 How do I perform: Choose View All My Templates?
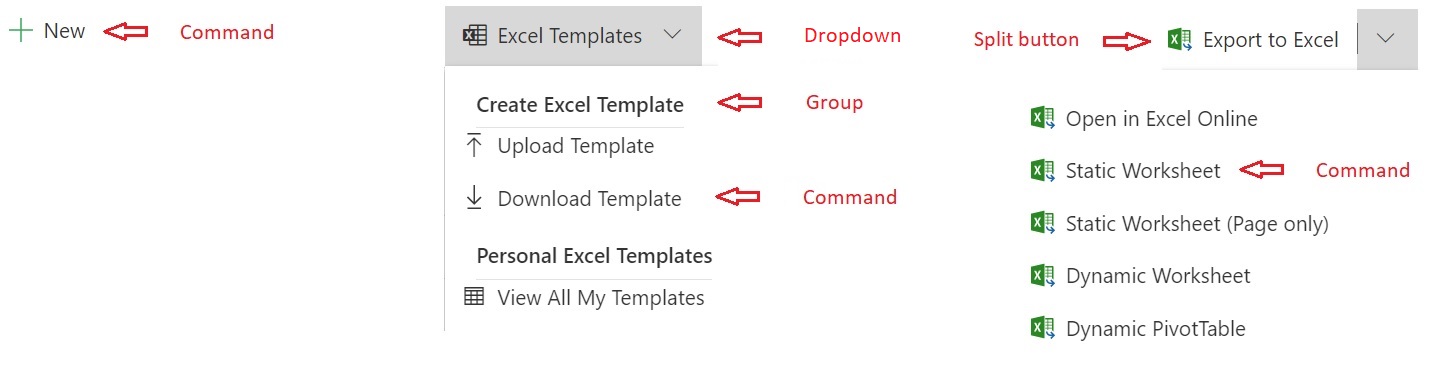tap(585, 297)
